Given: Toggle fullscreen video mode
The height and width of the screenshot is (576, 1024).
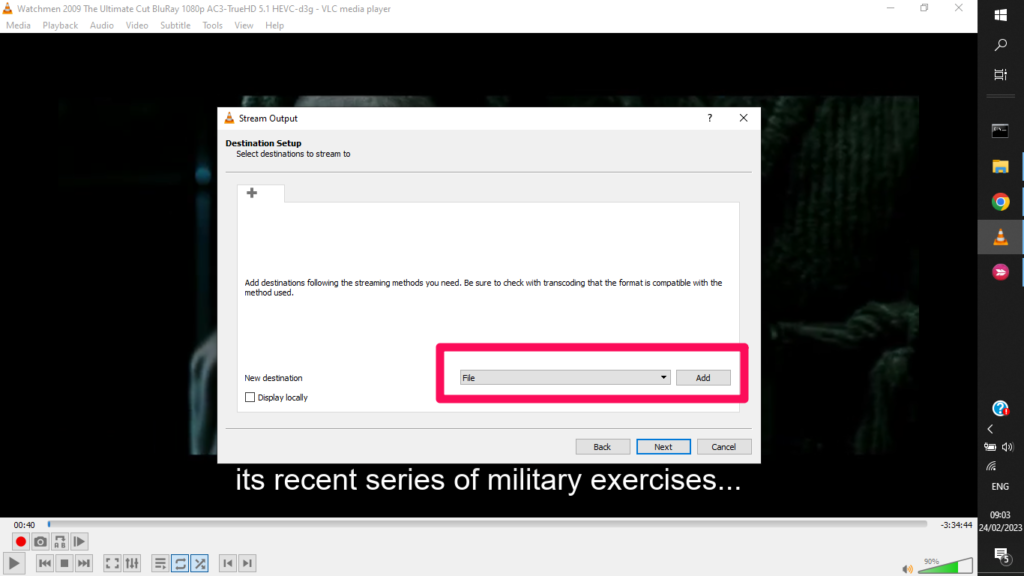Looking at the screenshot, I should coord(112,563).
